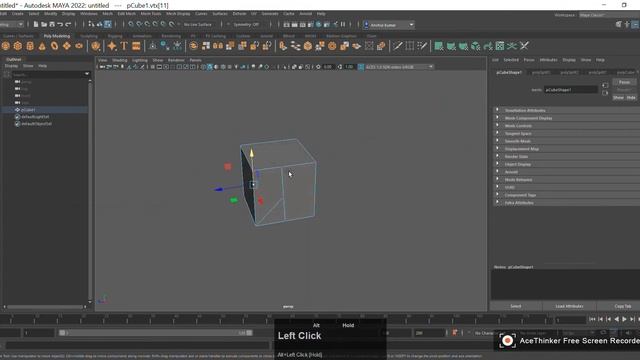The image size is (640, 360).
Task: Open the polySplit1 attribute tab
Action: click(x=541, y=73)
